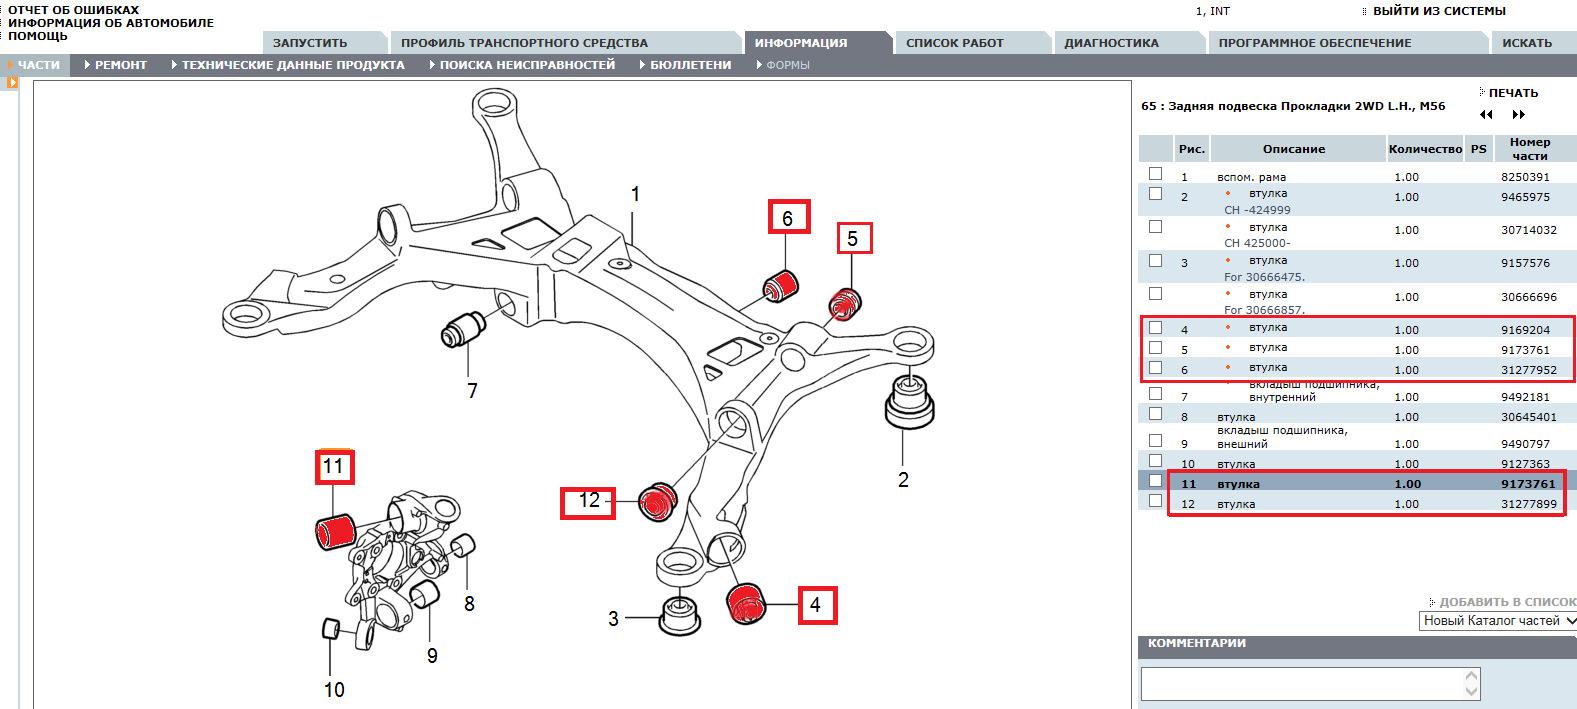Click the next page double-arrow icon
The width and height of the screenshot is (1577, 709).
click(x=1519, y=115)
